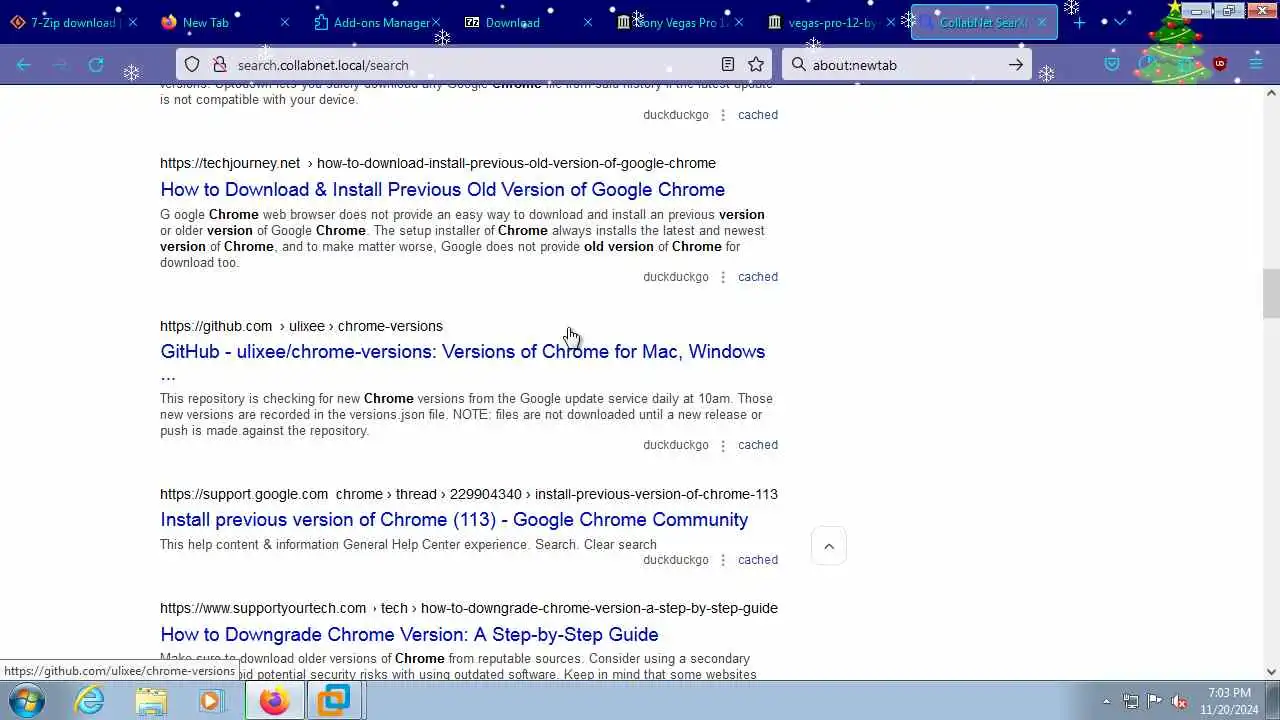Screen dimensions: 1280x720
Task: Open cached link under the top partial result
Action: pyautogui.click(x=757, y=115)
